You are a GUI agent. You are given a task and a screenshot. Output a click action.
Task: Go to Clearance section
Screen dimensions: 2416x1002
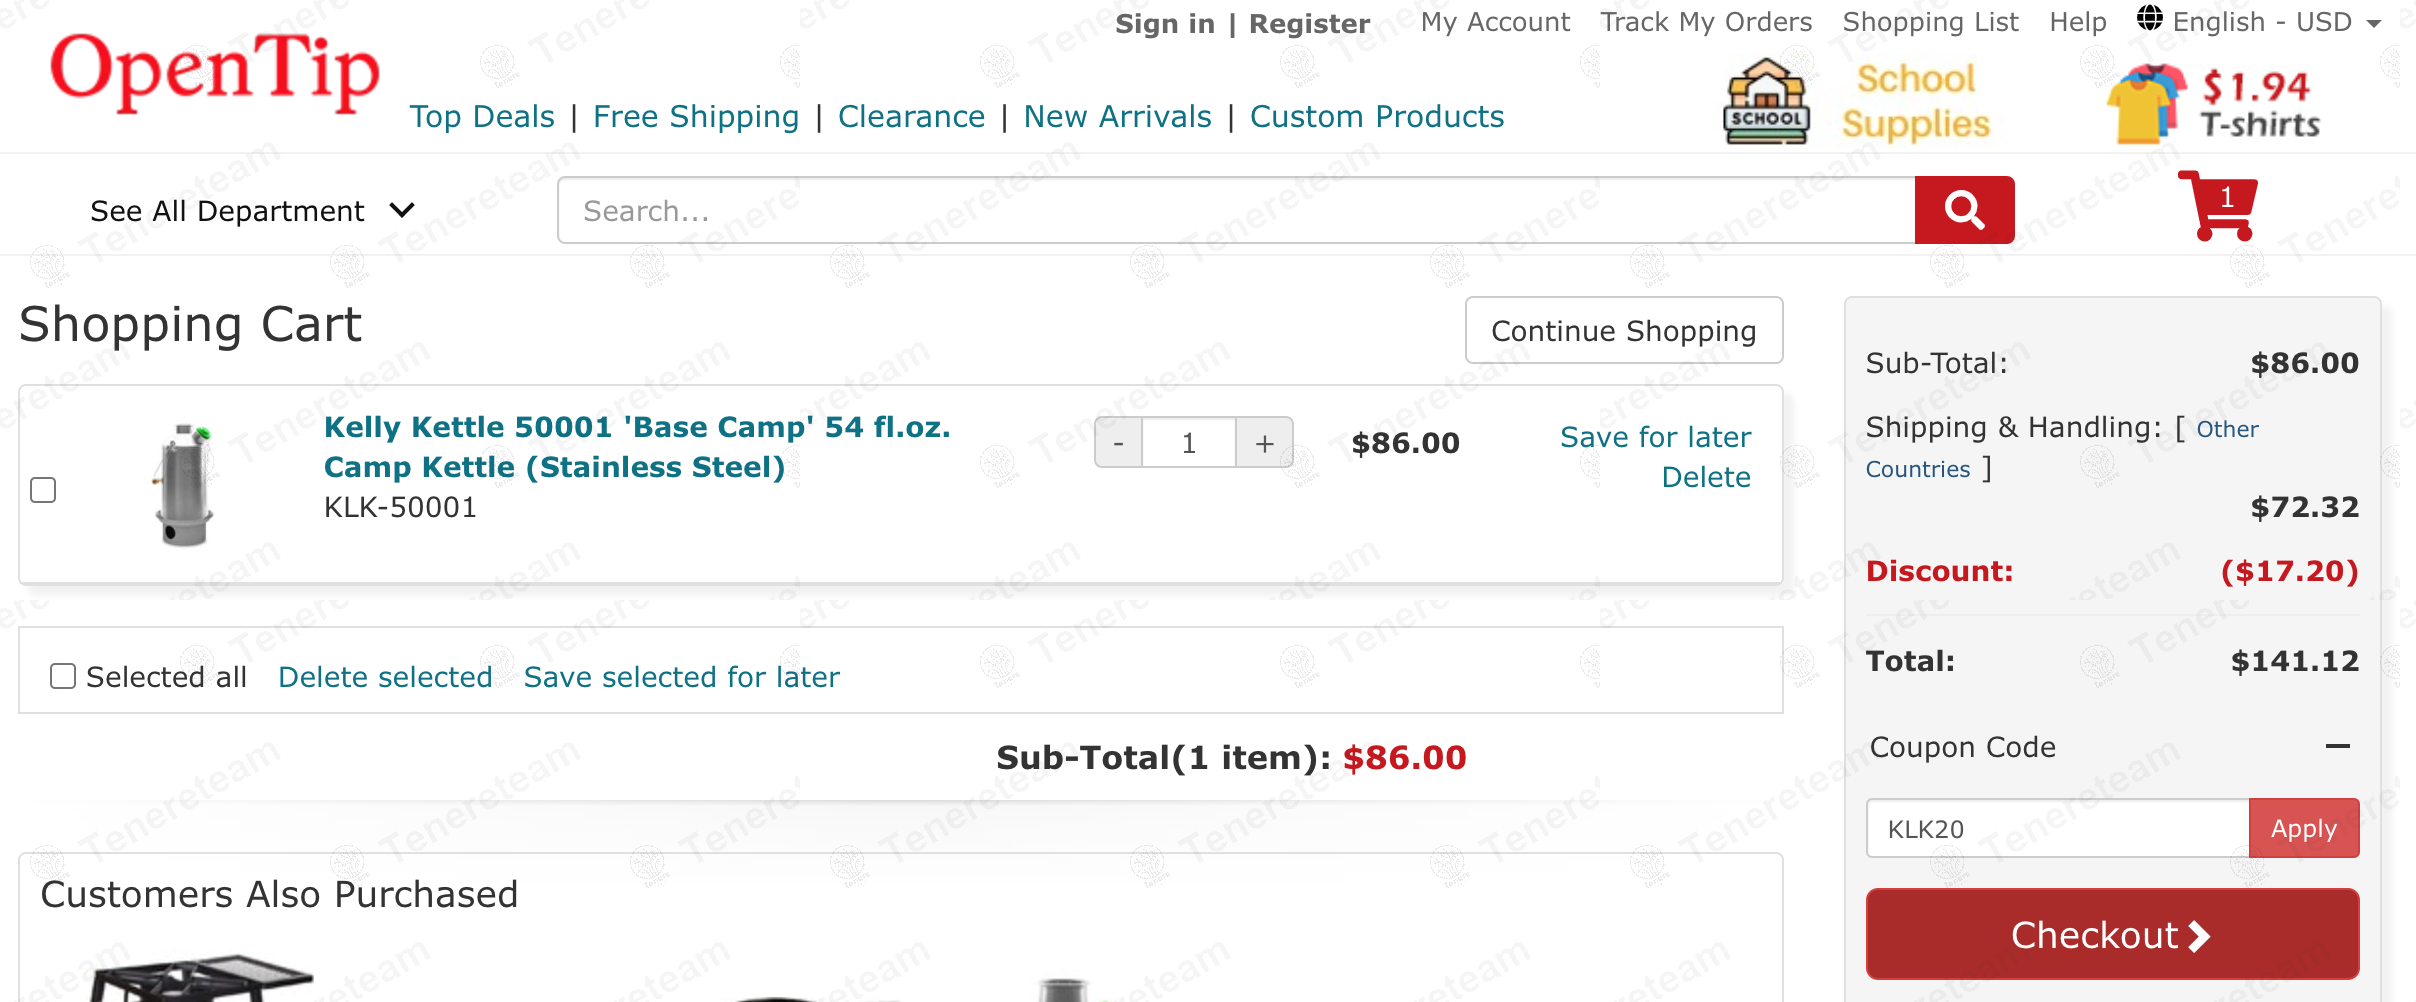click(911, 117)
